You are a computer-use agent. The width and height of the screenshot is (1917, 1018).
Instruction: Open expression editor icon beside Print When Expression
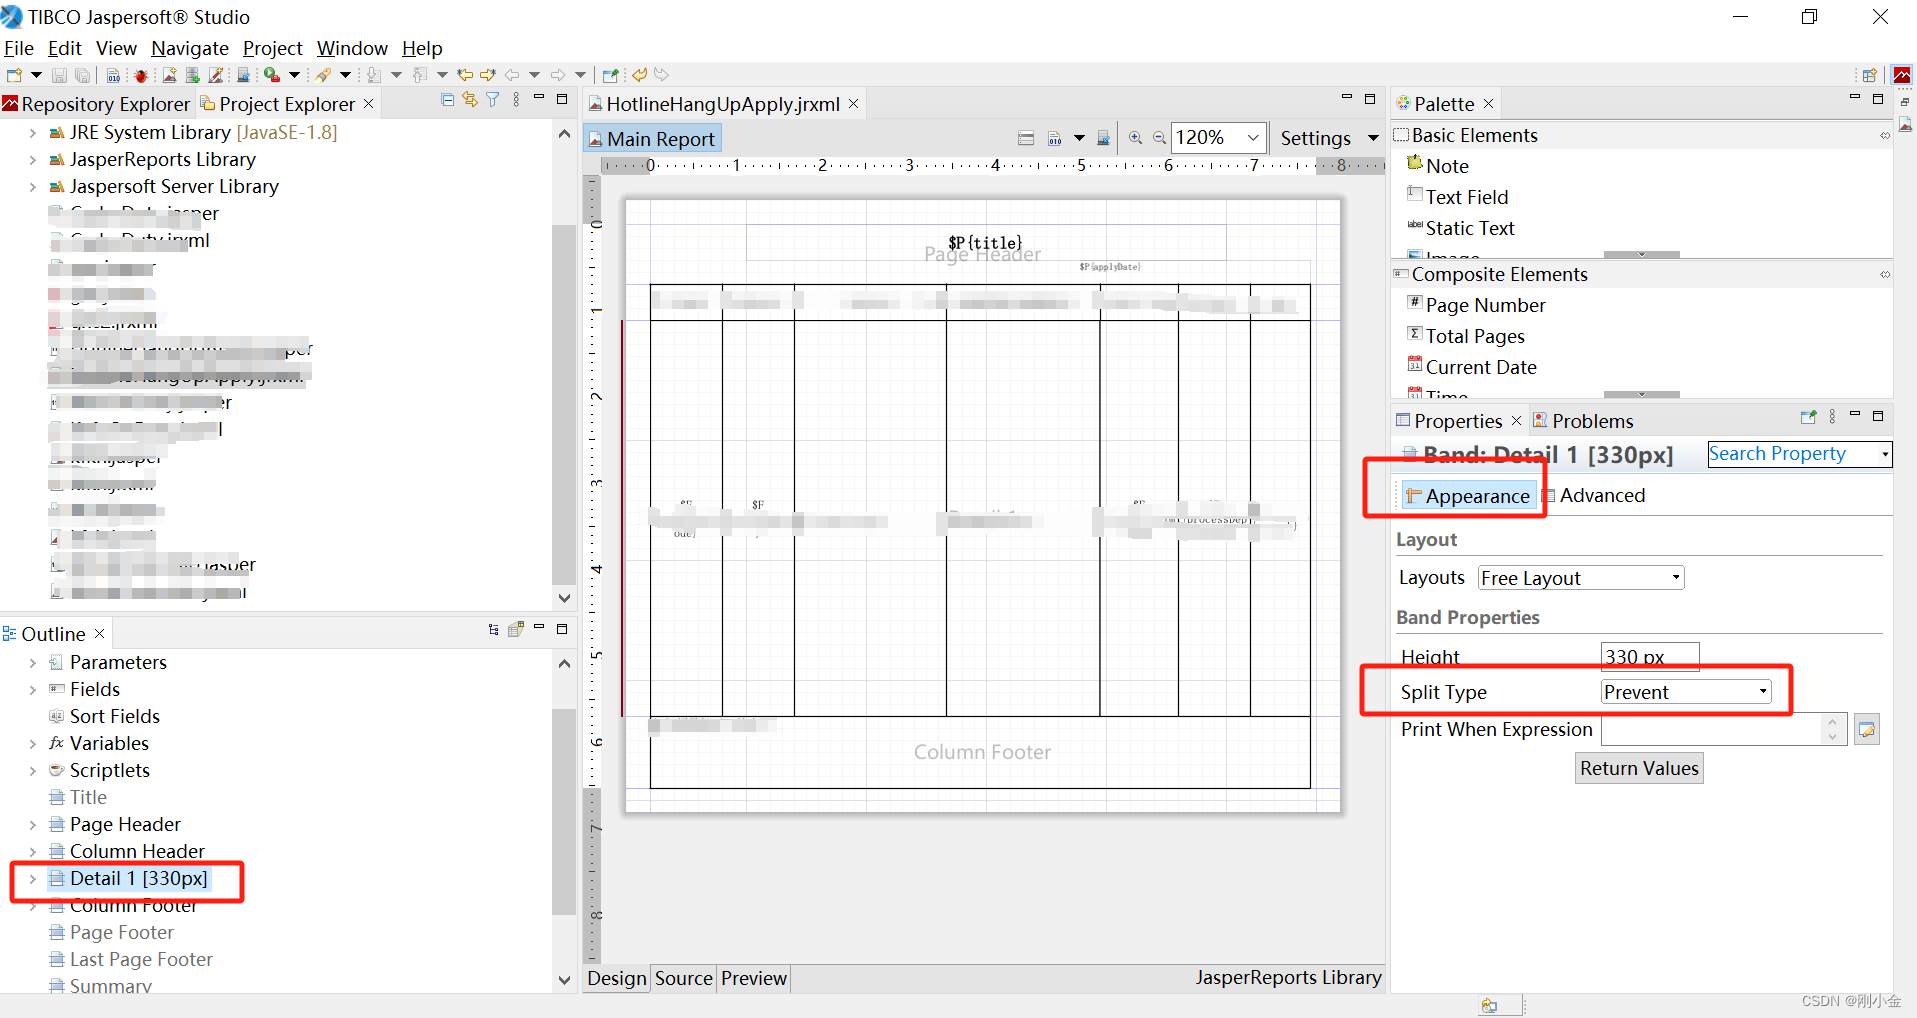pyautogui.click(x=1867, y=730)
